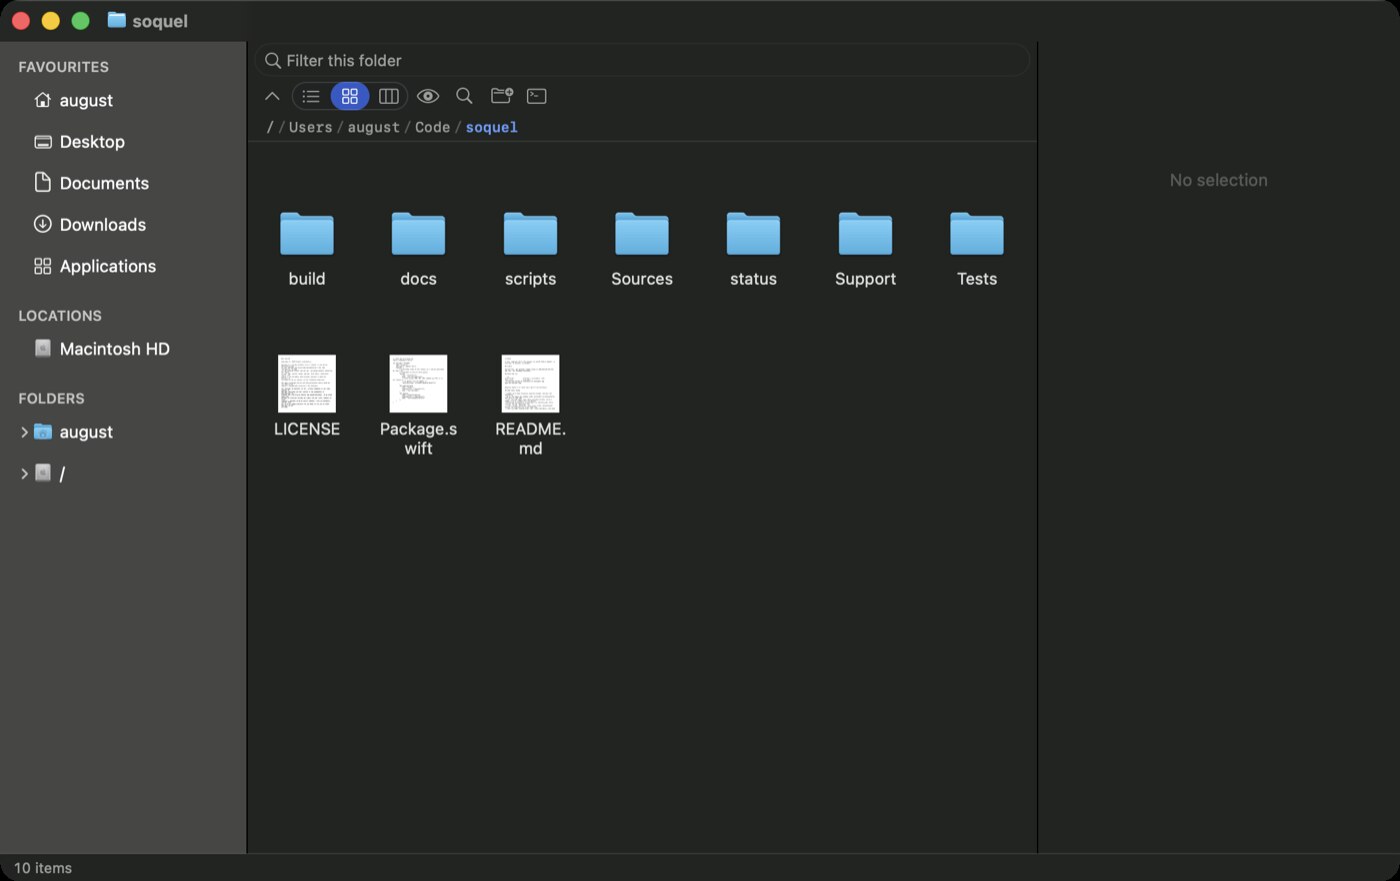Select the Support folder
The image size is (1400, 881).
click(x=865, y=249)
